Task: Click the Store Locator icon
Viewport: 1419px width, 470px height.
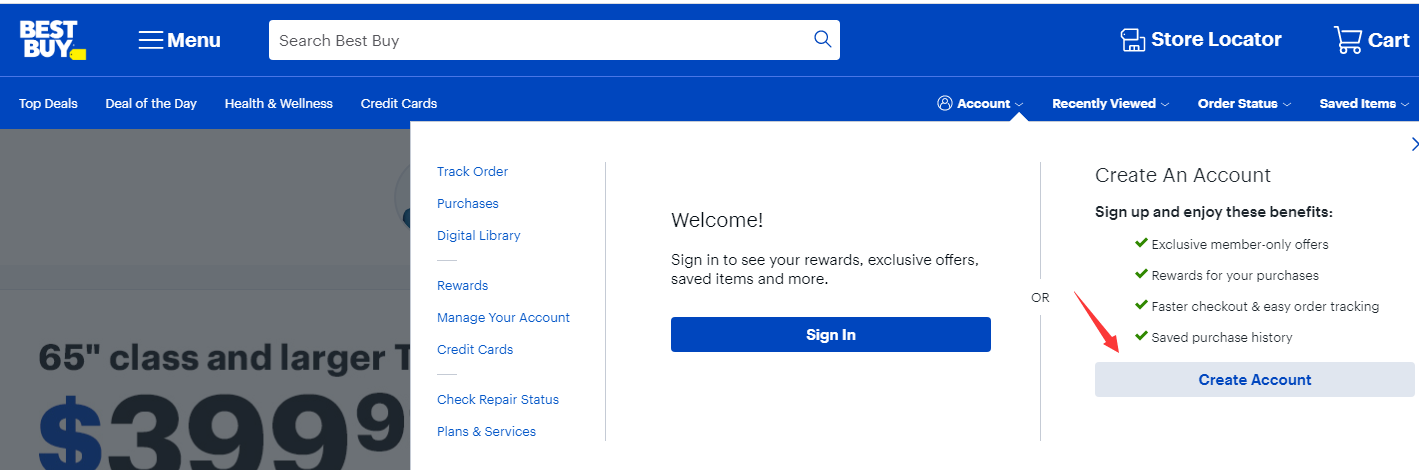Action: click(1132, 40)
